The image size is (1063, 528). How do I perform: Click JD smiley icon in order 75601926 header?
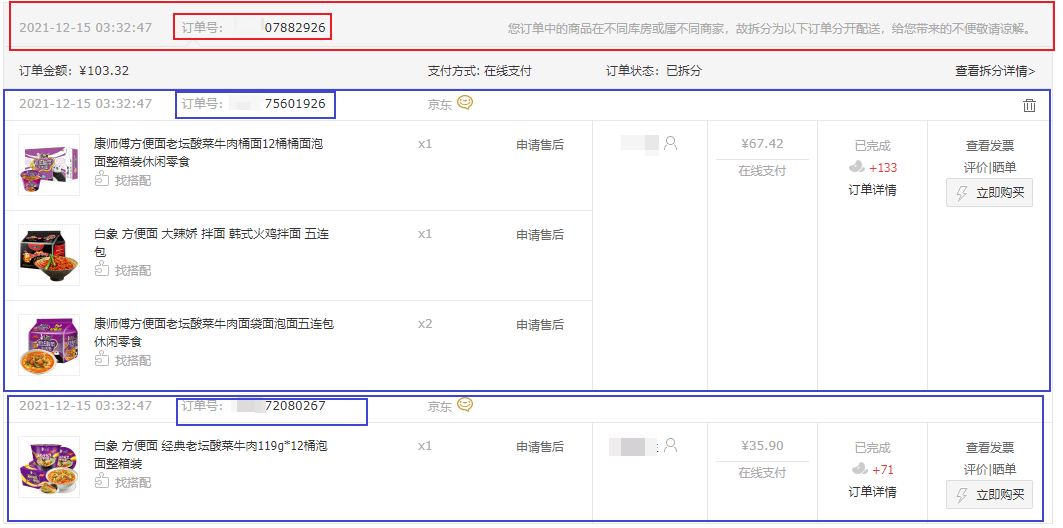[x=464, y=103]
